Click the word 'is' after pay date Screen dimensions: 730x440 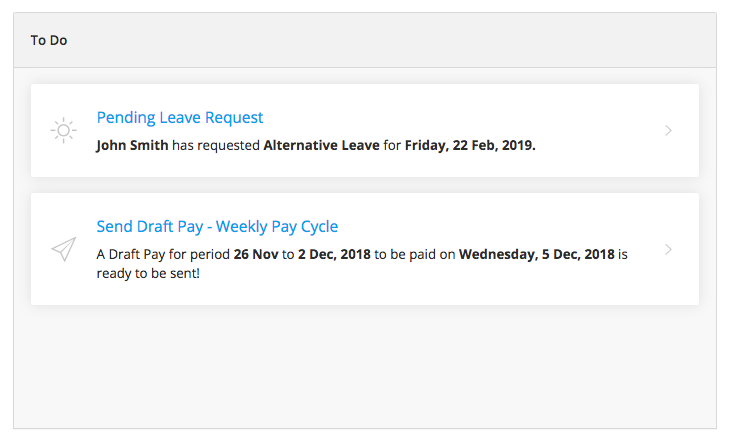click(x=623, y=254)
